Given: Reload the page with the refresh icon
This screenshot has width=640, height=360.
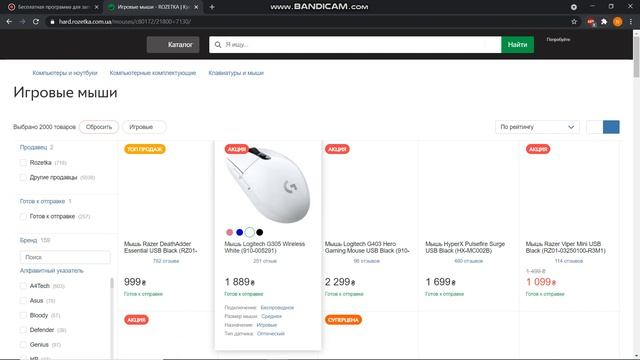Looking at the screenshot, I should tap(36, 22).
